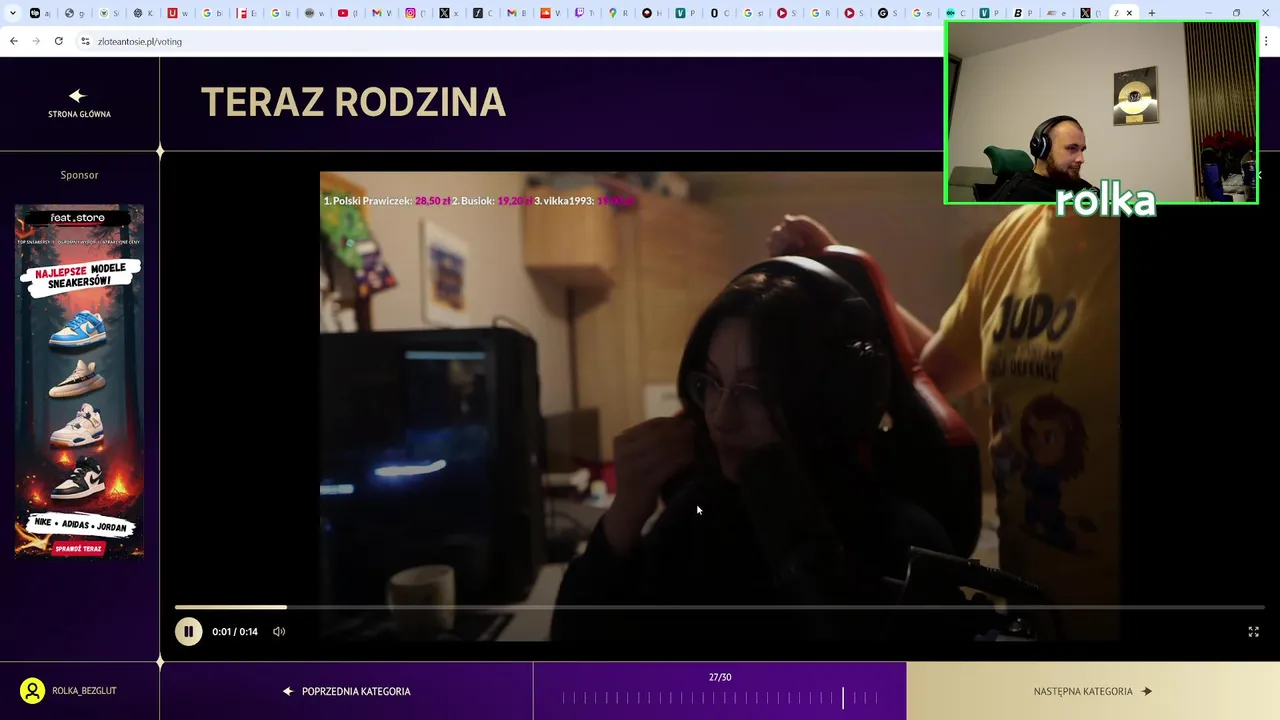
Task: Click the Następna Kategoria button
Action: pyautogui.click(x=1093, y=691)
